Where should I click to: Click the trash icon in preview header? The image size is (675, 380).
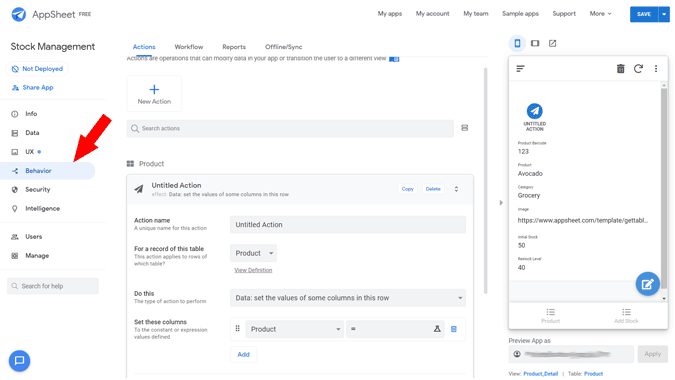621,69
